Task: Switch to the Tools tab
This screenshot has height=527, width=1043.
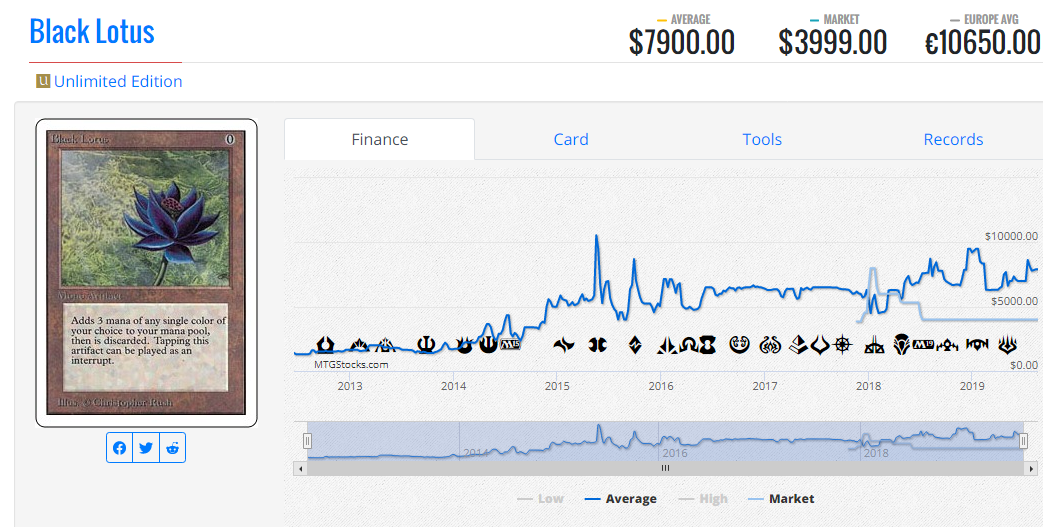Action: click(762, 139)
